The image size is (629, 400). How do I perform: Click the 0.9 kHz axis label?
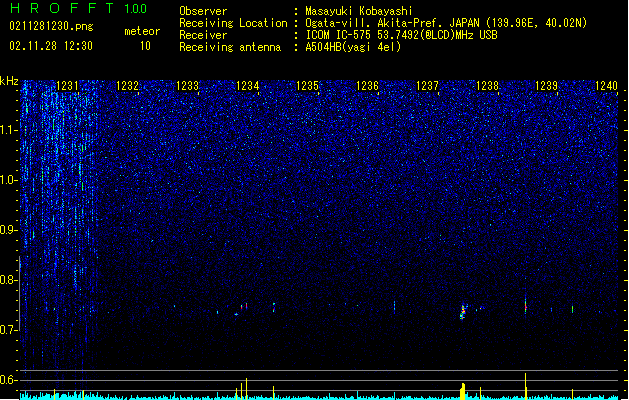[9, 230]
